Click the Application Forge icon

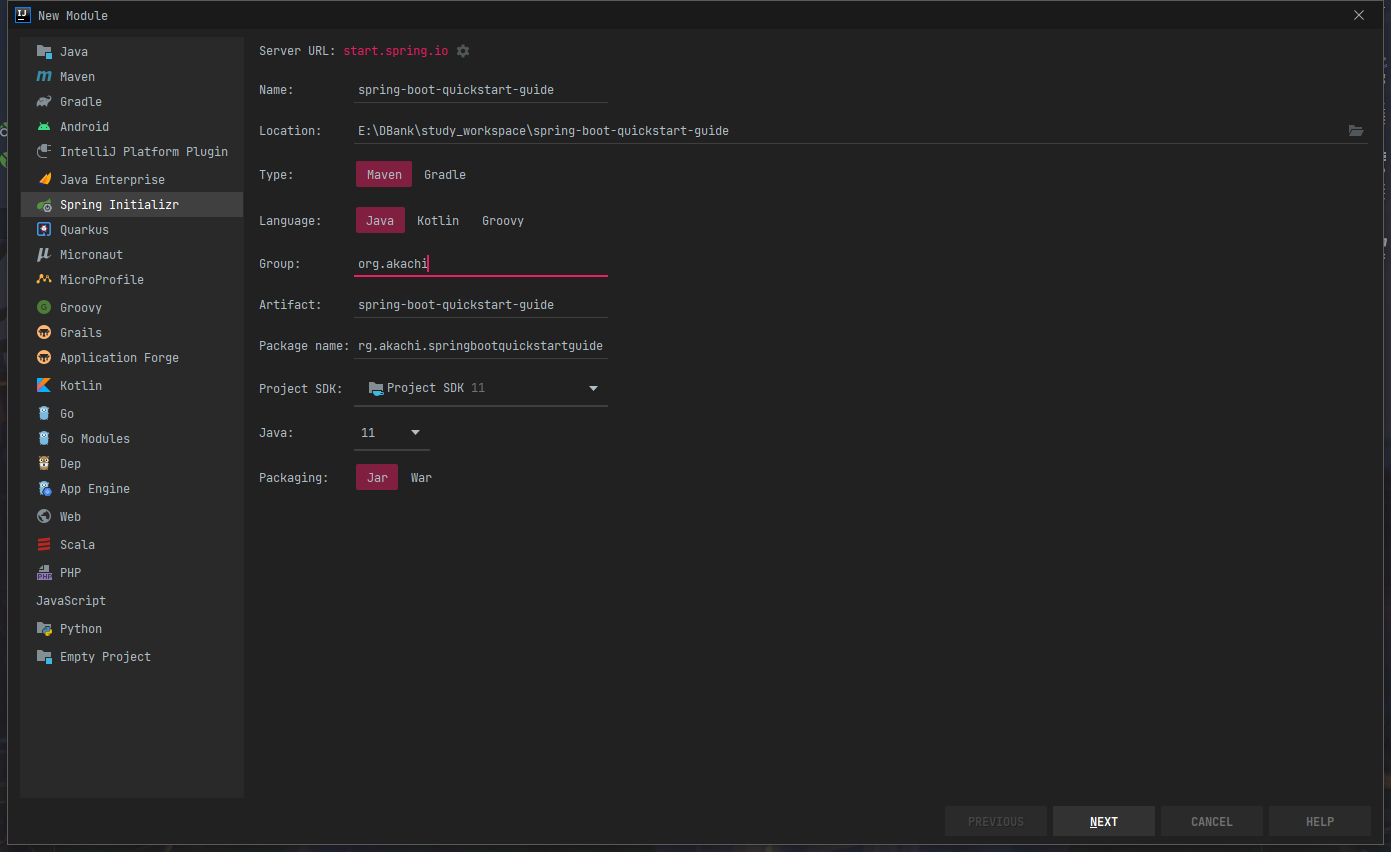pyautogui.click(x=44, y=357)
